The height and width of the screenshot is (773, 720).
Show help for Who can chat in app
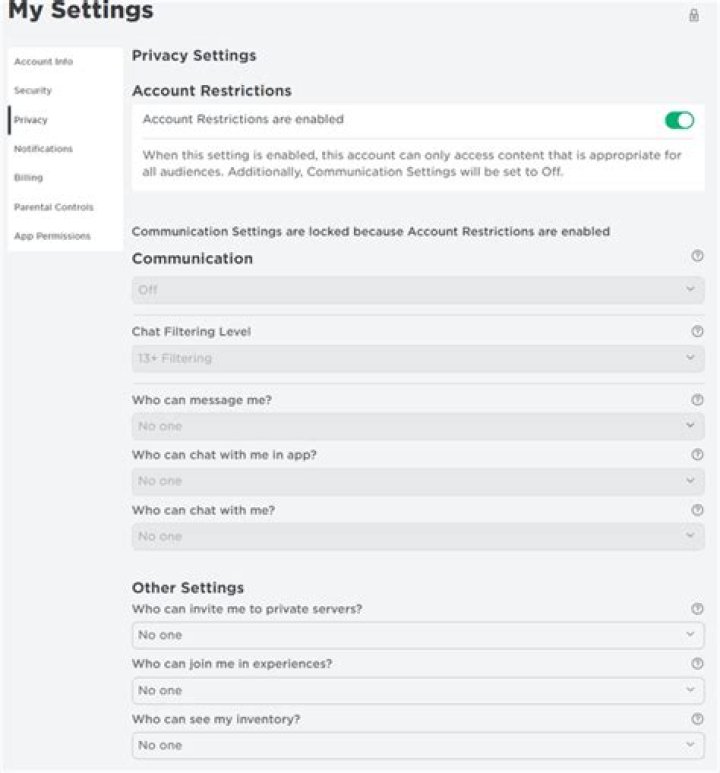pyautogui.click(x=697, y=455)
